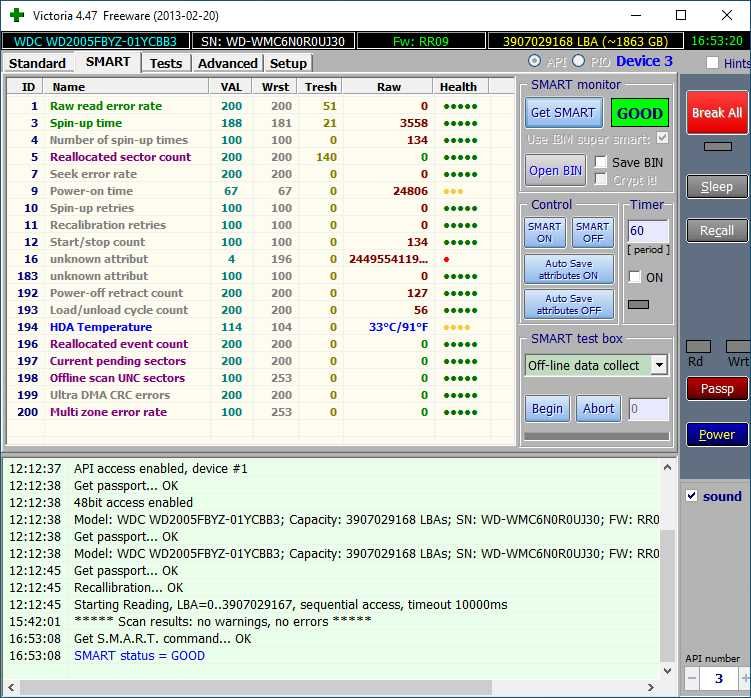Open the Advanced tab
751x698 pixels.
[x=228, y=63]
